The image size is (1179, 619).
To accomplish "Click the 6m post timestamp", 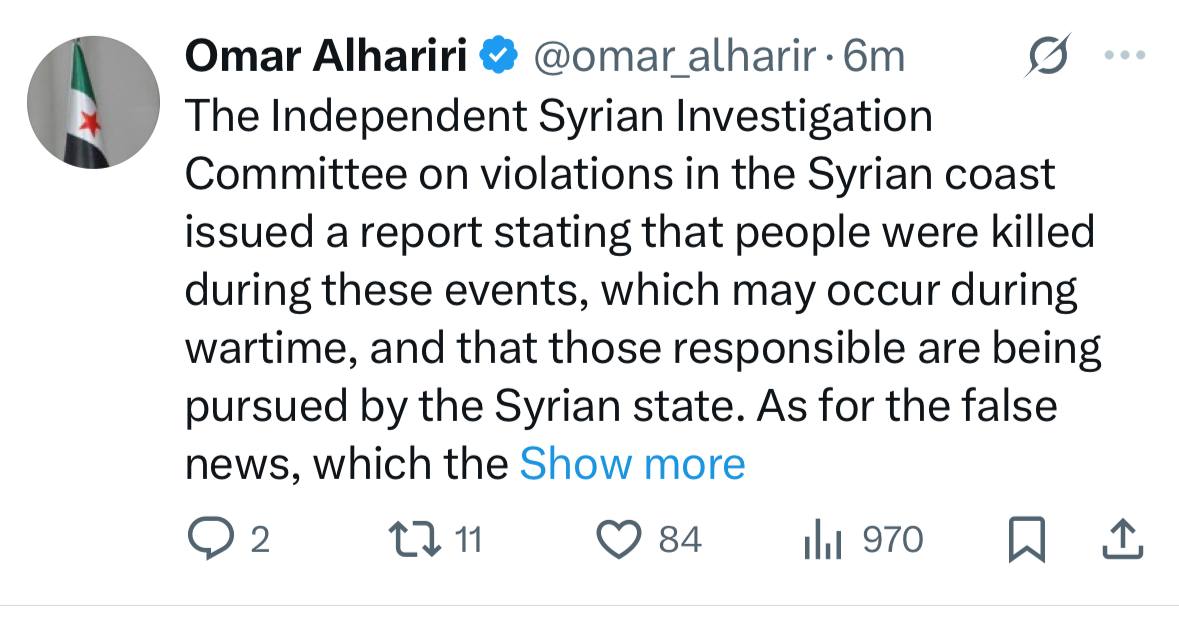I will coord(874,58).
